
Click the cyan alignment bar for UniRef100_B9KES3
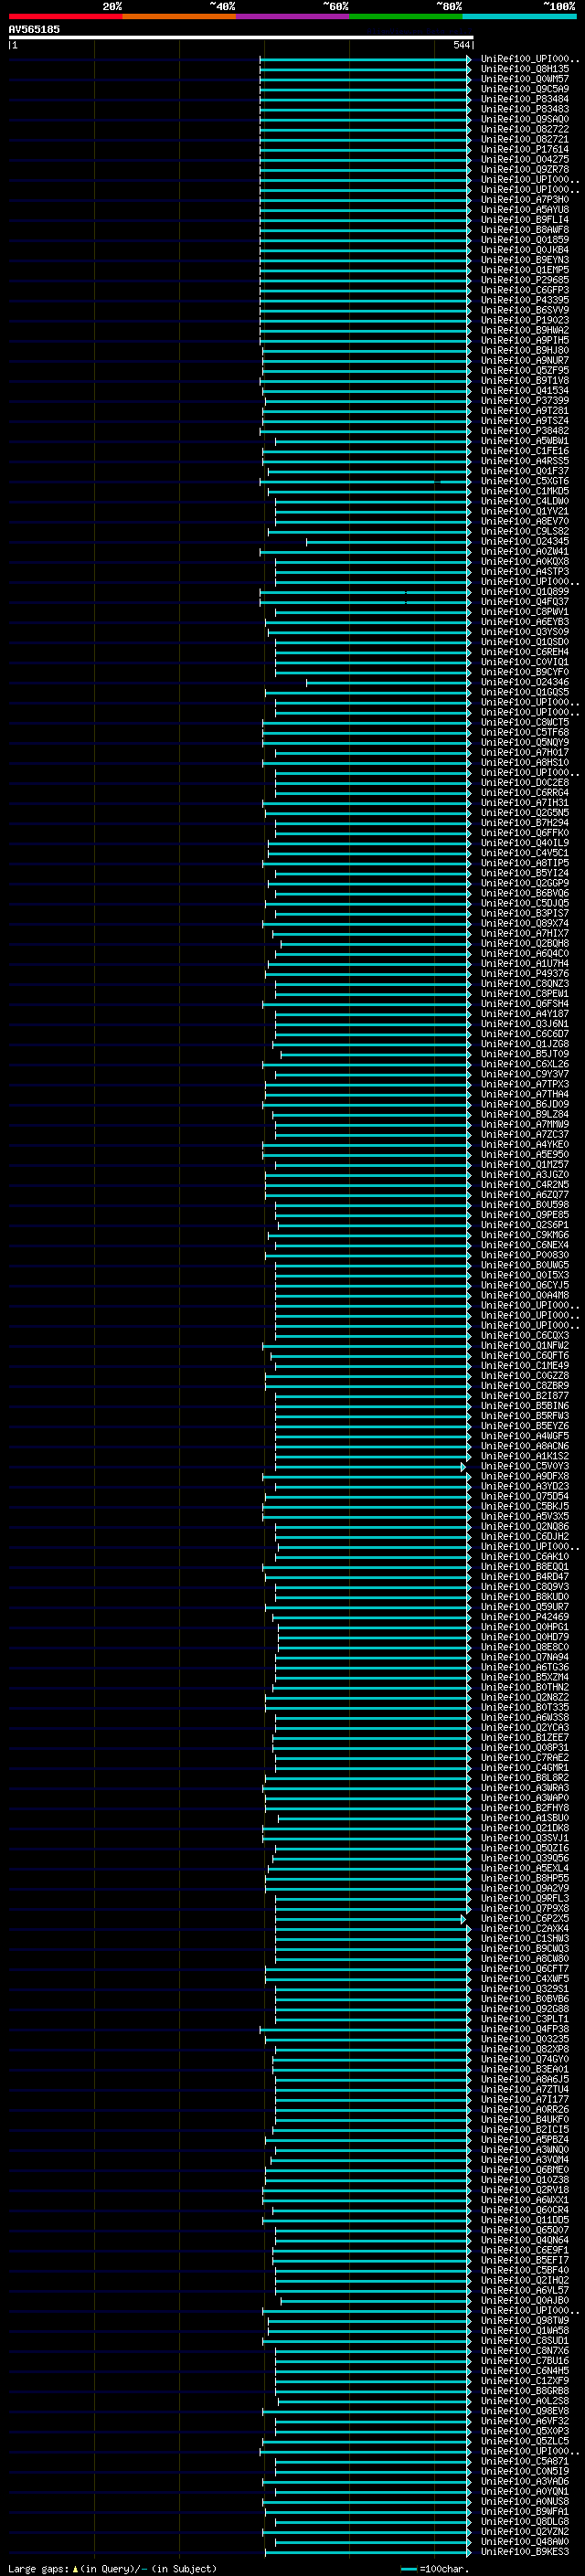(368, 2551)
